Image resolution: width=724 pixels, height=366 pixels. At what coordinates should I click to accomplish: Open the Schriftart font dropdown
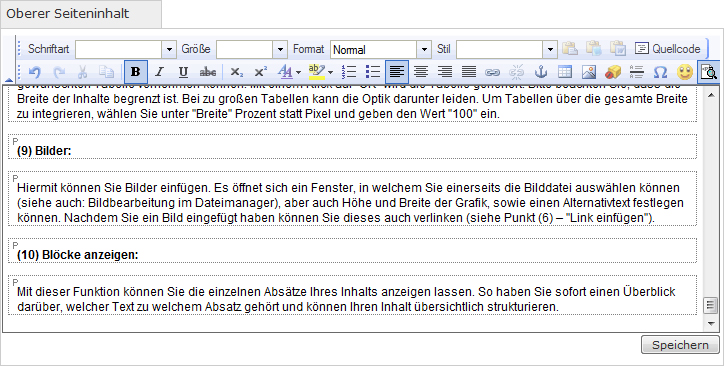coord(126,49)
